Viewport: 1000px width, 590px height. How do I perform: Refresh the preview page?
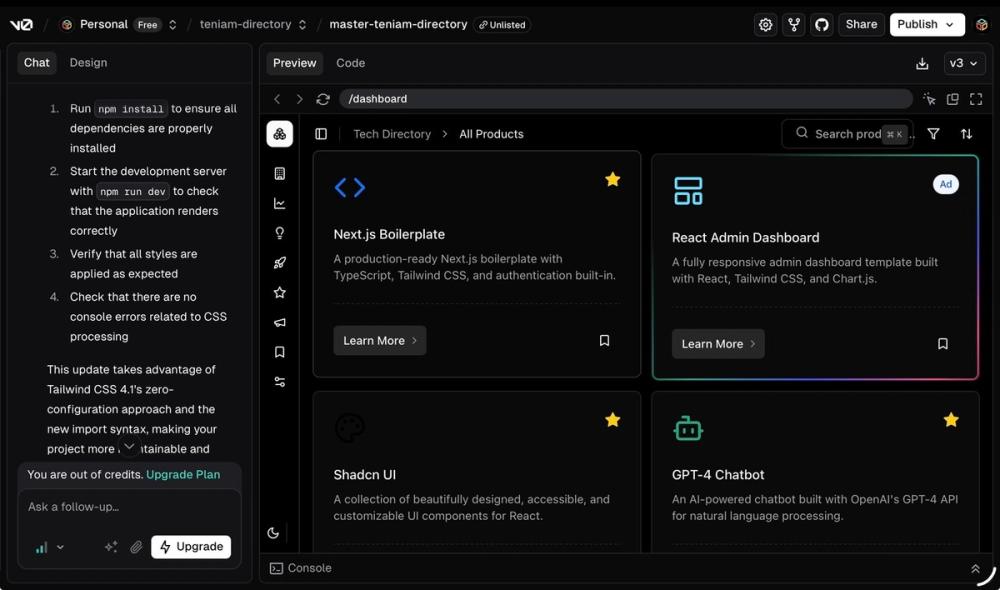coord(323,99)
